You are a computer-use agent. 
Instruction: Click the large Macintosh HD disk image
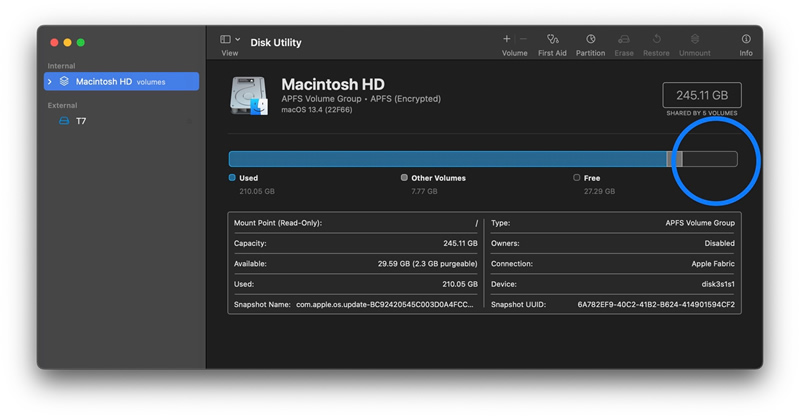[249, 95]
